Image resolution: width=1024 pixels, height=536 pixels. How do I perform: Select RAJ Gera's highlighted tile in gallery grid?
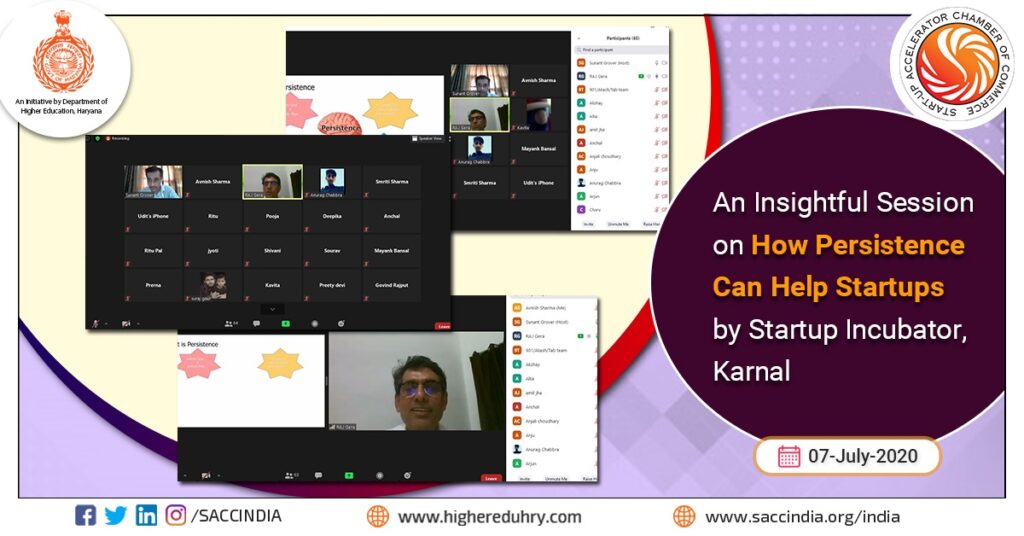(x=272, y=182)
